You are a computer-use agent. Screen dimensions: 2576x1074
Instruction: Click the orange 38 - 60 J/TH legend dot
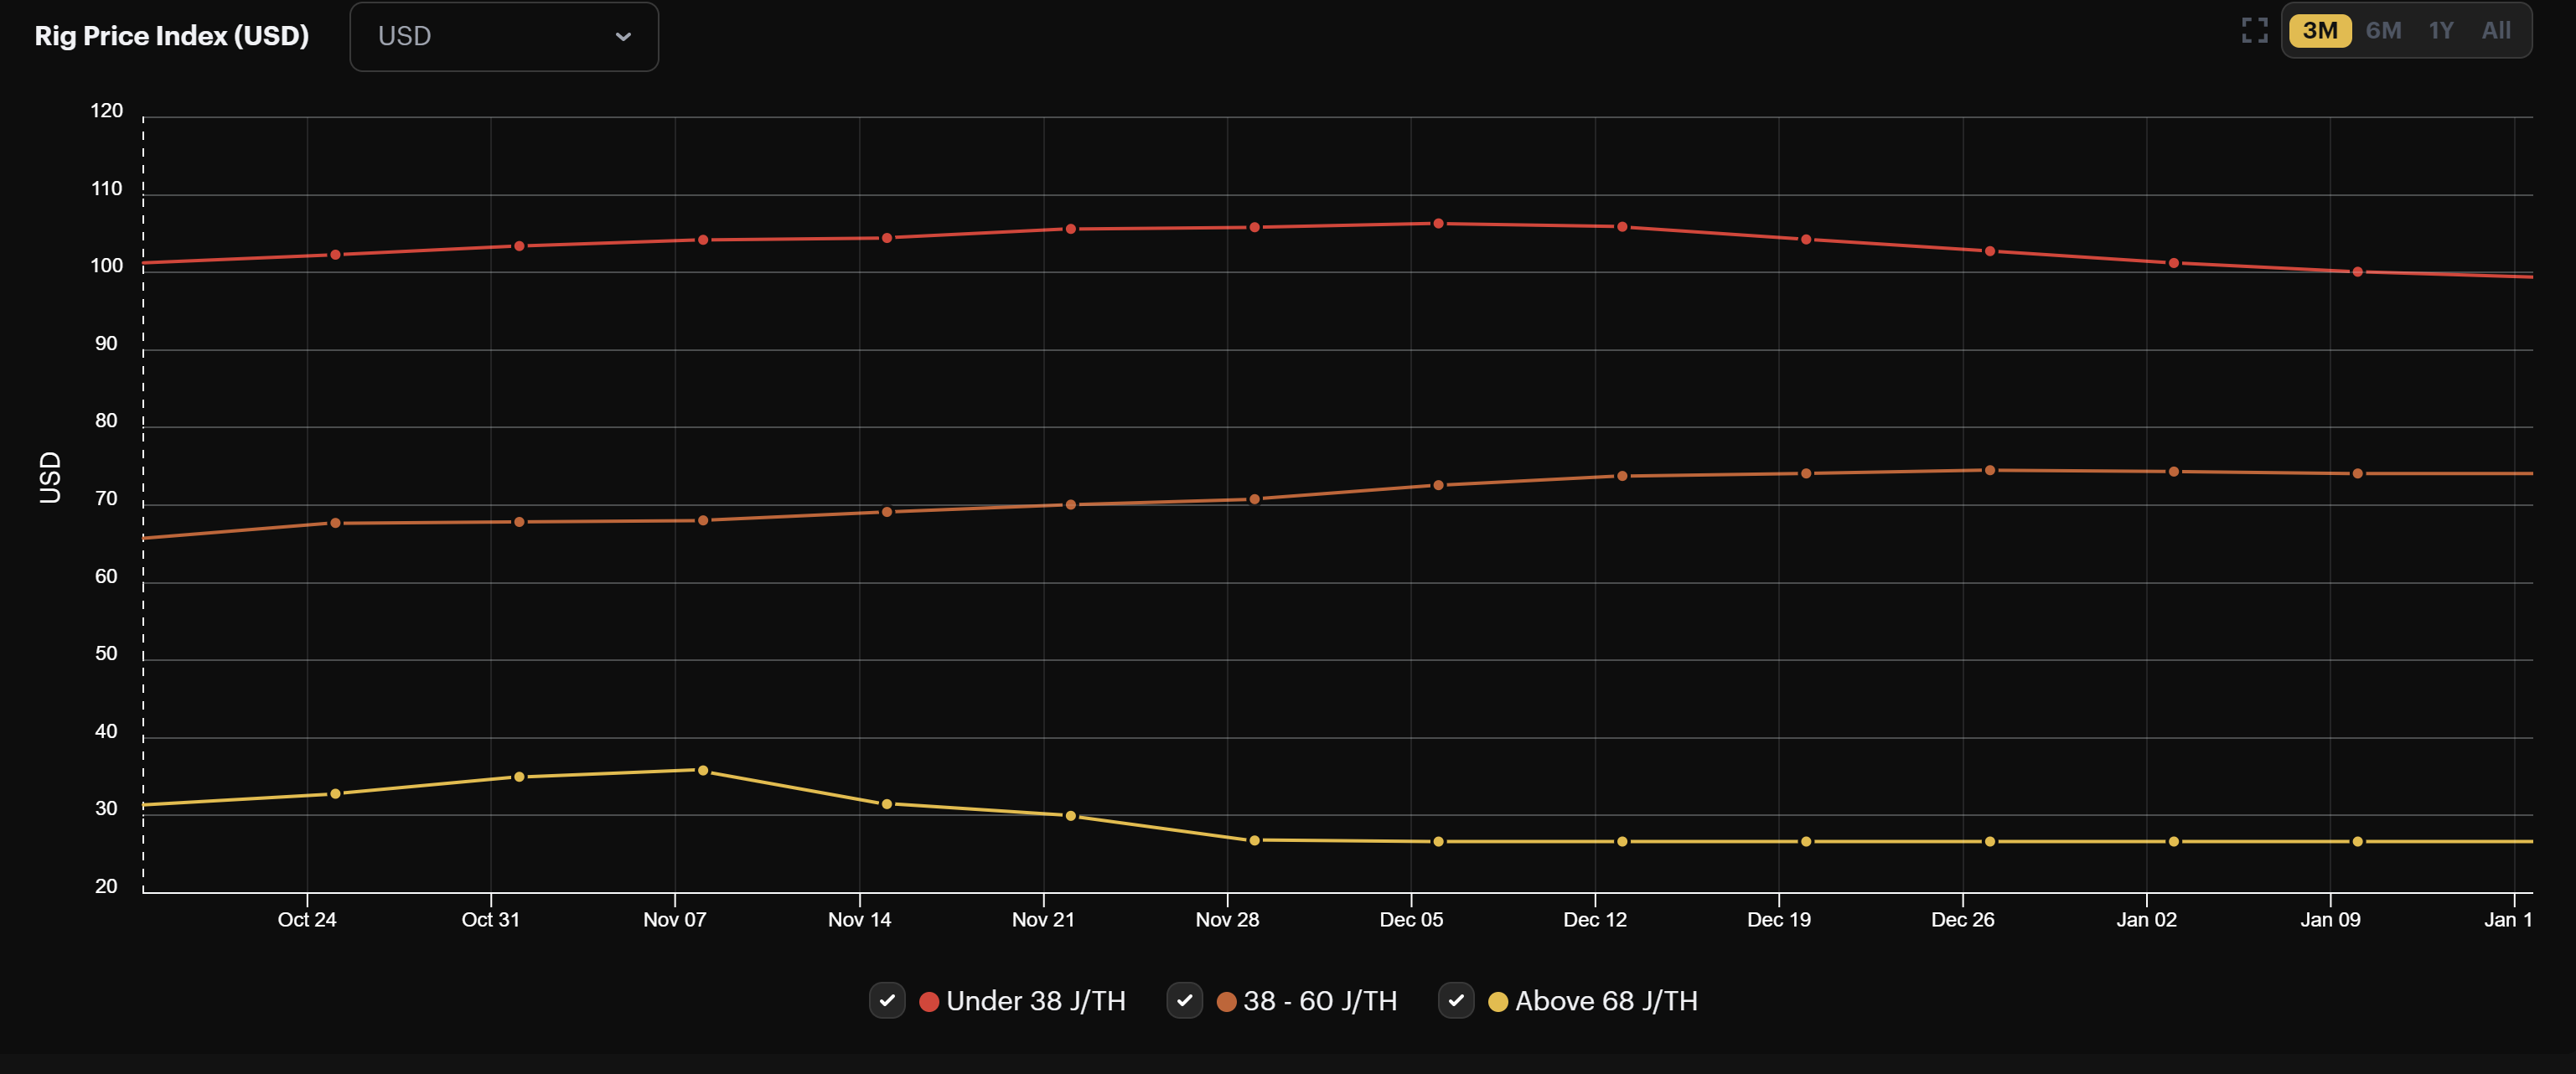(x=1226, y=1001)
